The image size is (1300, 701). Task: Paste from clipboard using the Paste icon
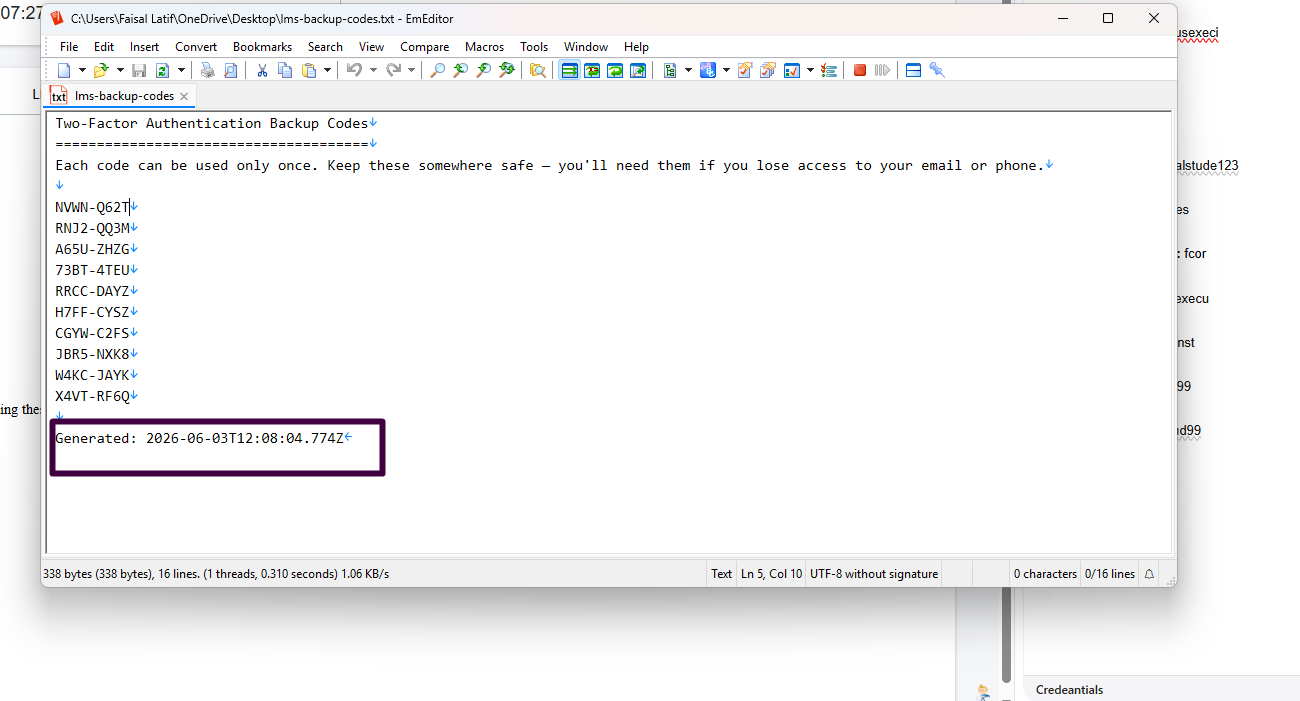click(x=309, y=70)
